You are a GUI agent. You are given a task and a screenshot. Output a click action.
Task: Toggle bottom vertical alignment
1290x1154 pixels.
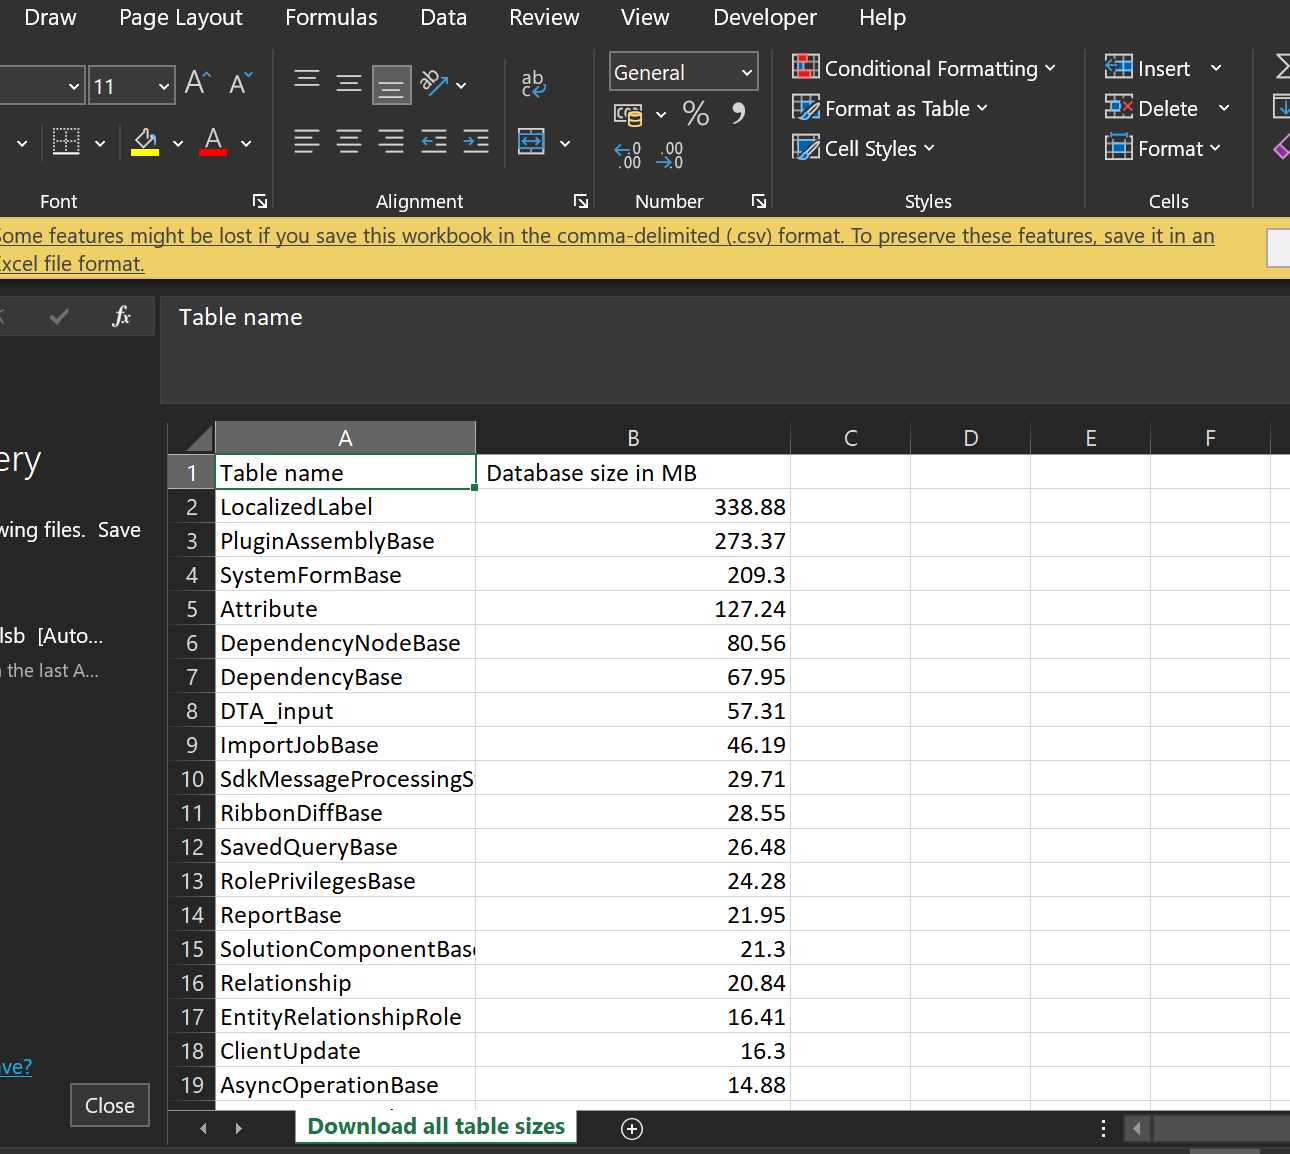pyautogui.click(x=391, y=85)
